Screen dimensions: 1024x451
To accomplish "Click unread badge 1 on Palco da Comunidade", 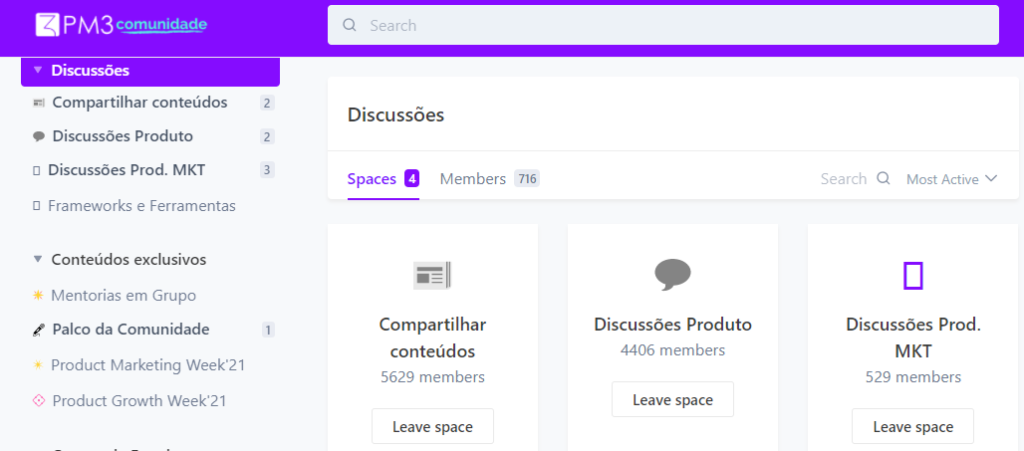I will [x=268, y=330].
